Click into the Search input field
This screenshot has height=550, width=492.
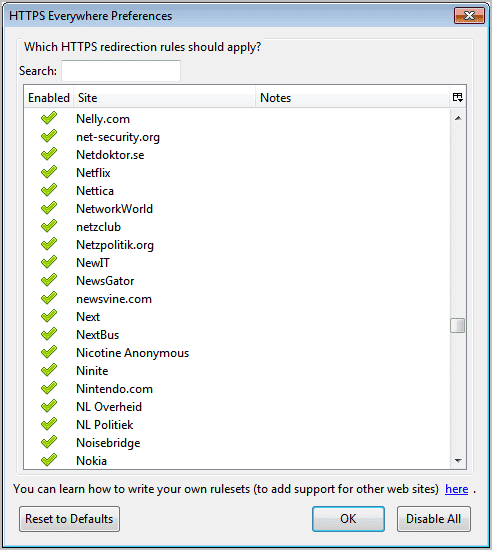tap(121, 71)
